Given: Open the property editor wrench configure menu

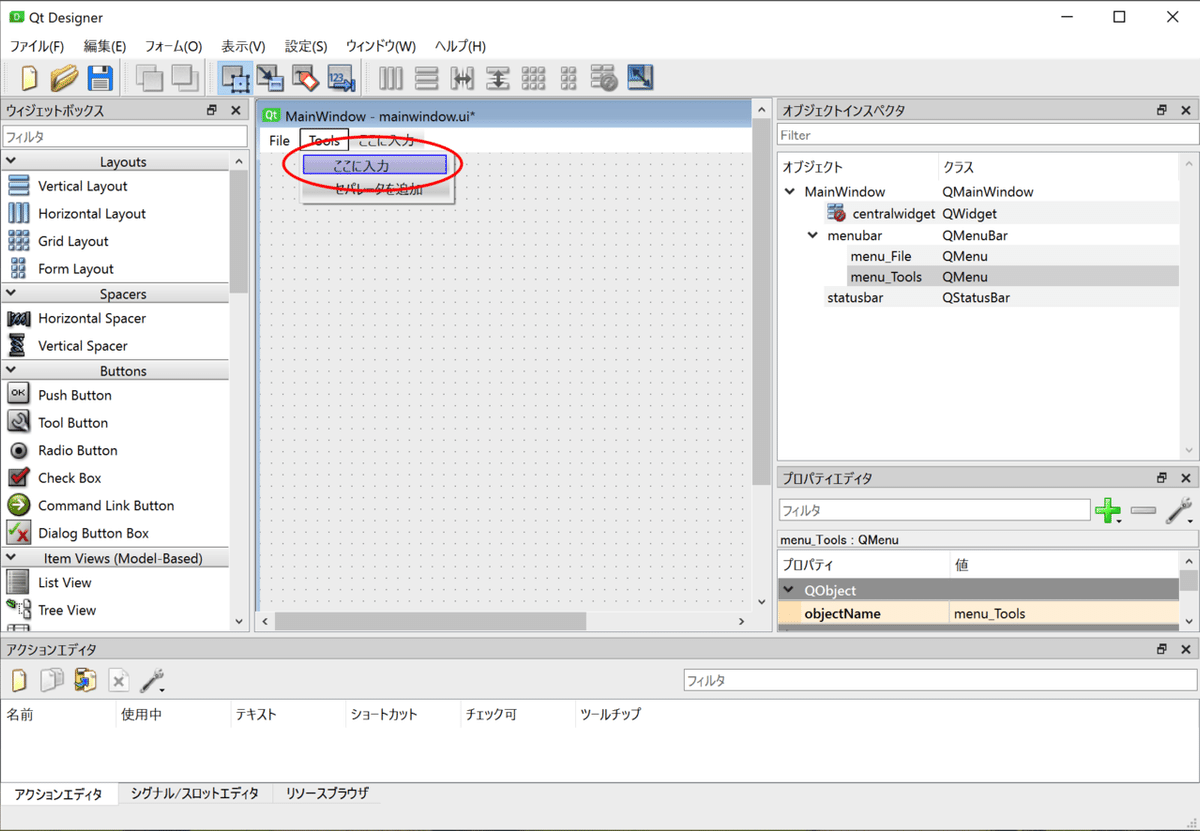Looking at the screenshot, I should pos(1180,510).
